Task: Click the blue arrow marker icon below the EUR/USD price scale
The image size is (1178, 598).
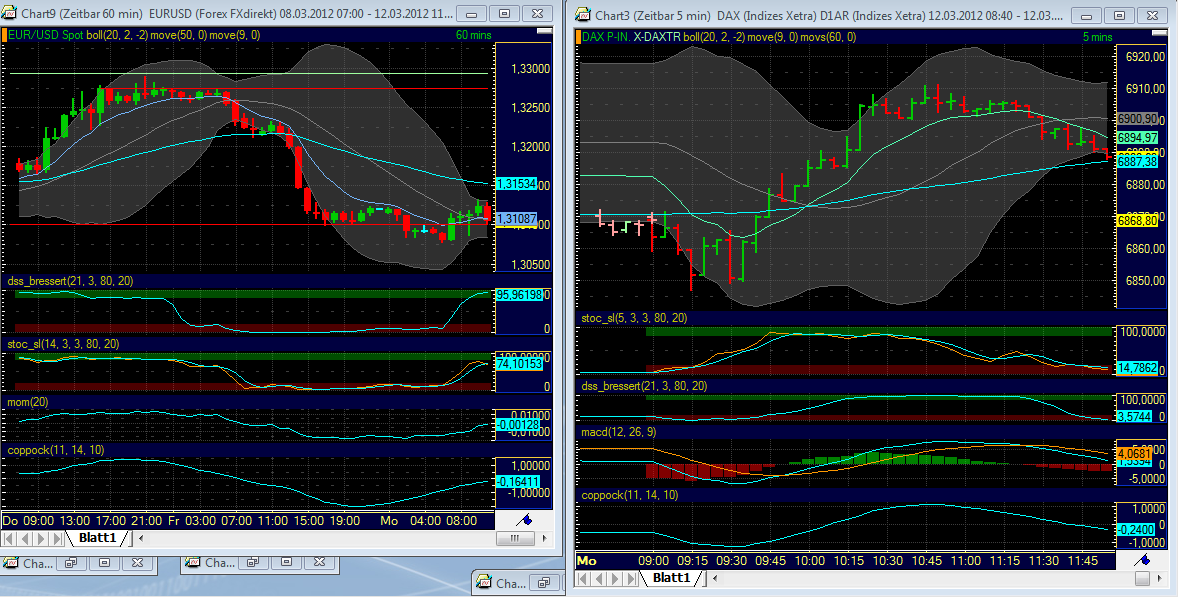Action: 528,518
